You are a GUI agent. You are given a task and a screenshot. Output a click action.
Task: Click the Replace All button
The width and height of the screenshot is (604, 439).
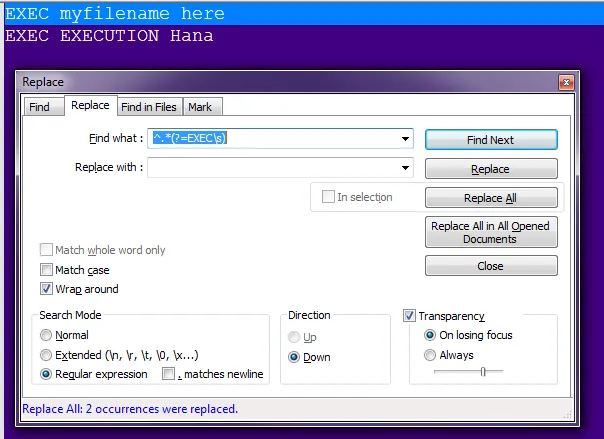[491, 198]
